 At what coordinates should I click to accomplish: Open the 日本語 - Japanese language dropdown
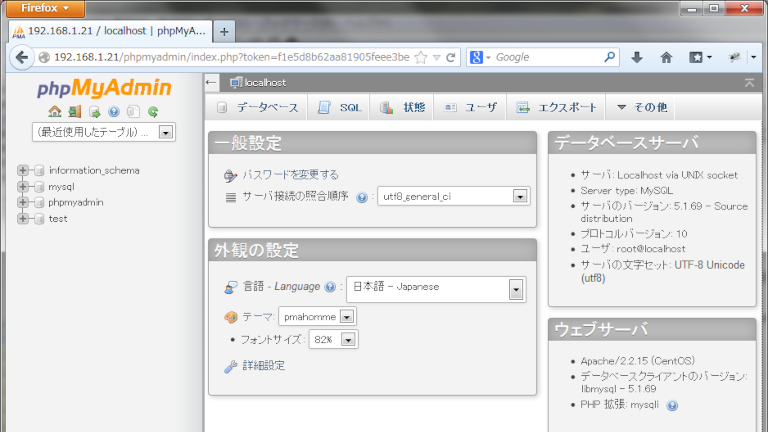pos(436,289)
